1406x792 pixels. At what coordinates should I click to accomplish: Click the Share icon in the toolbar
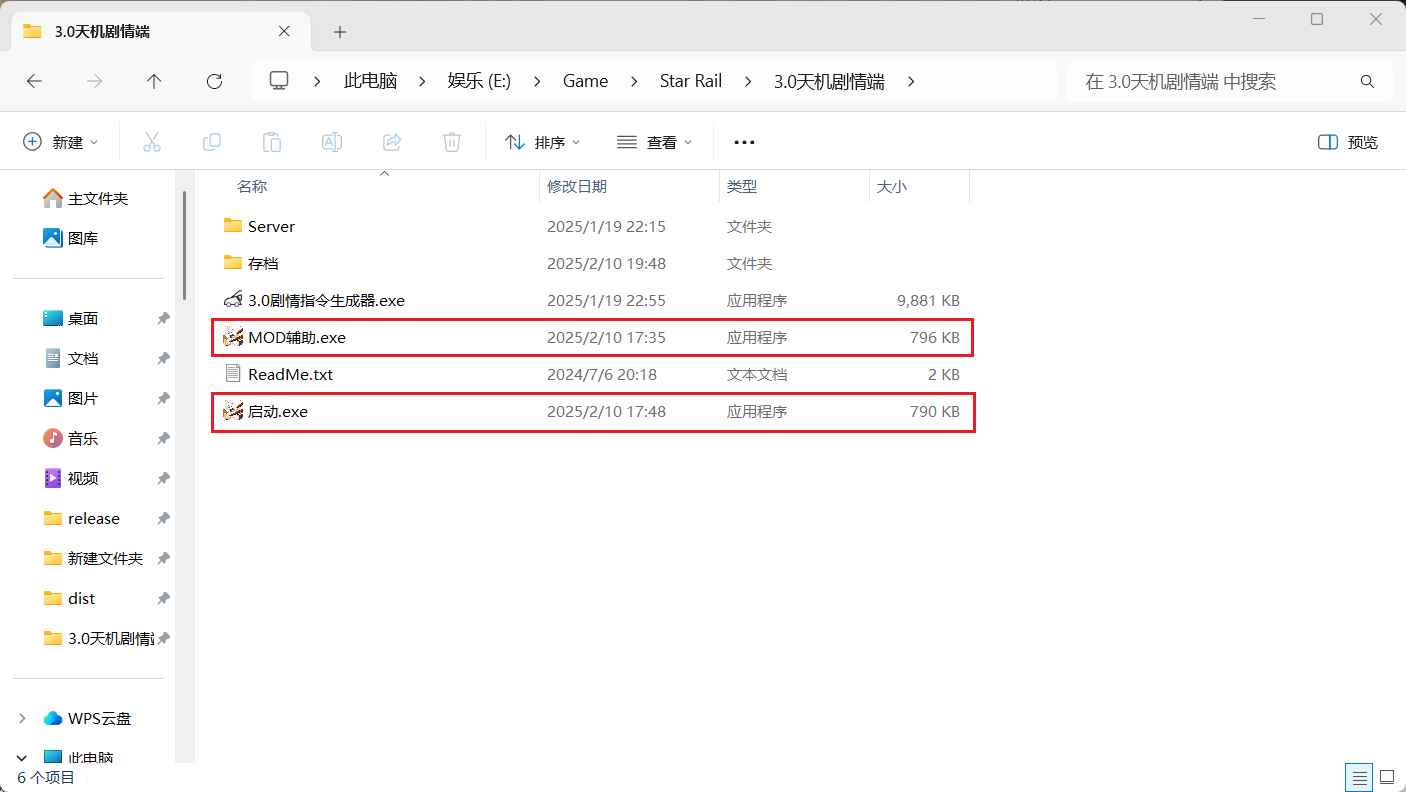(x=392, y=141)
